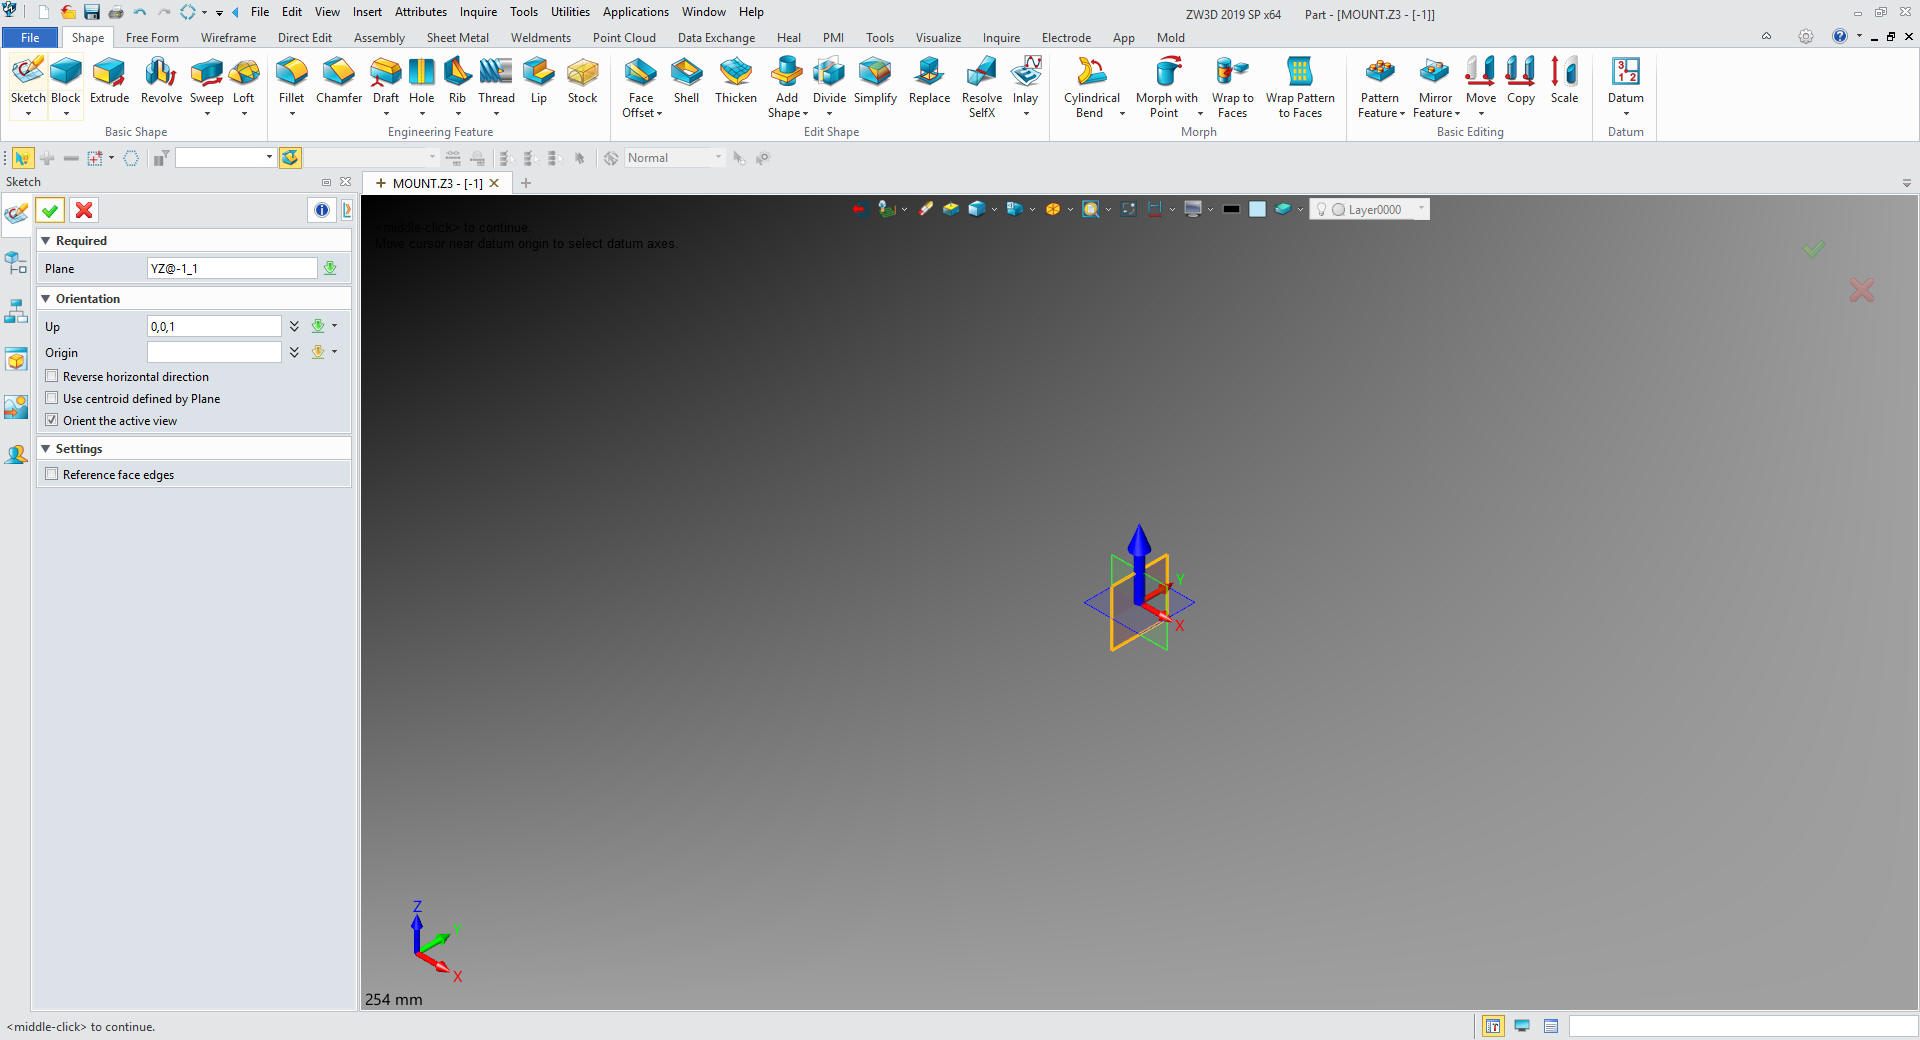Open the Help question mark icon
The image size is (1920, 1040).
tap(1839, 36)
